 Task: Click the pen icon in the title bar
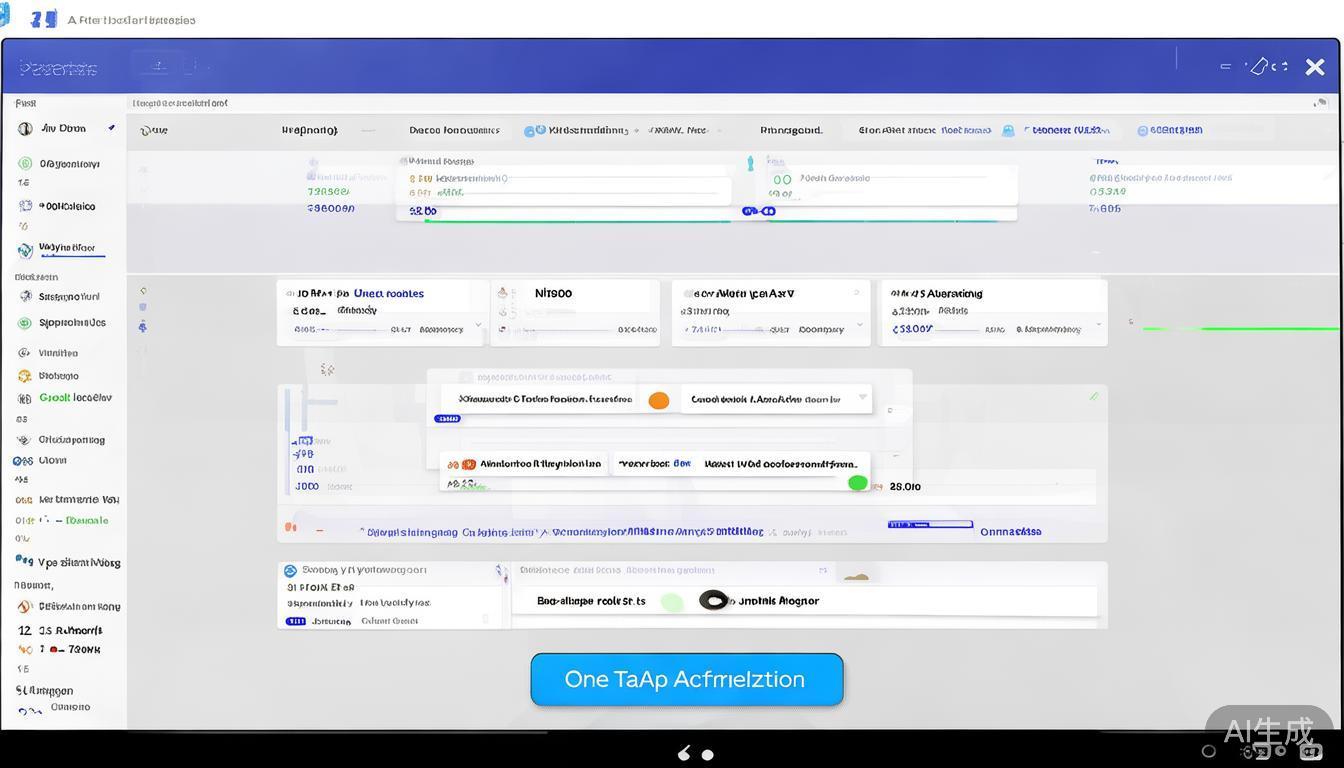[x=1259, y=66]
